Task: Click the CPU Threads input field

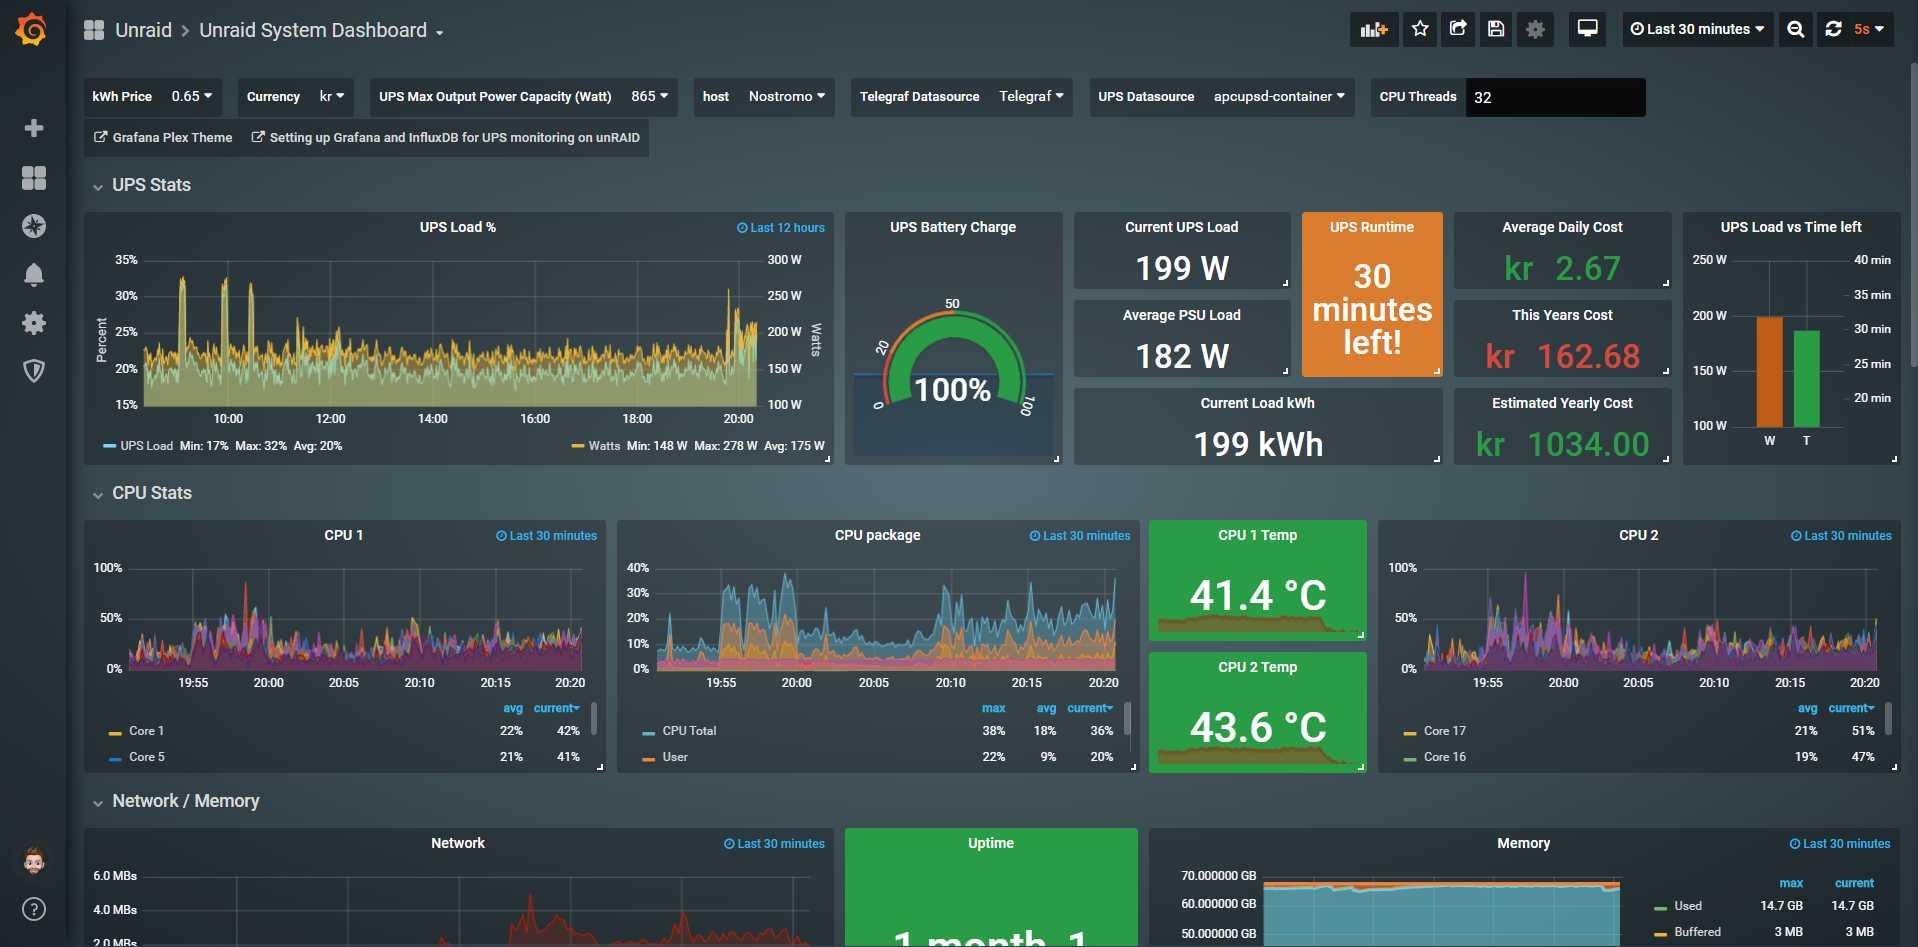Action: pyautogui.click(x=1554, y=97)
